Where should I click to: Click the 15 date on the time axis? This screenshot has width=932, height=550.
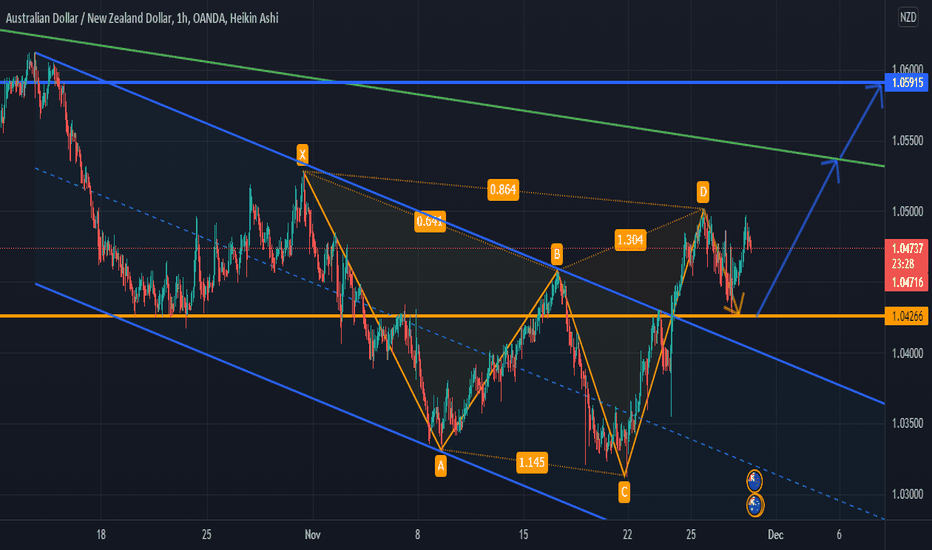[523, 535]
